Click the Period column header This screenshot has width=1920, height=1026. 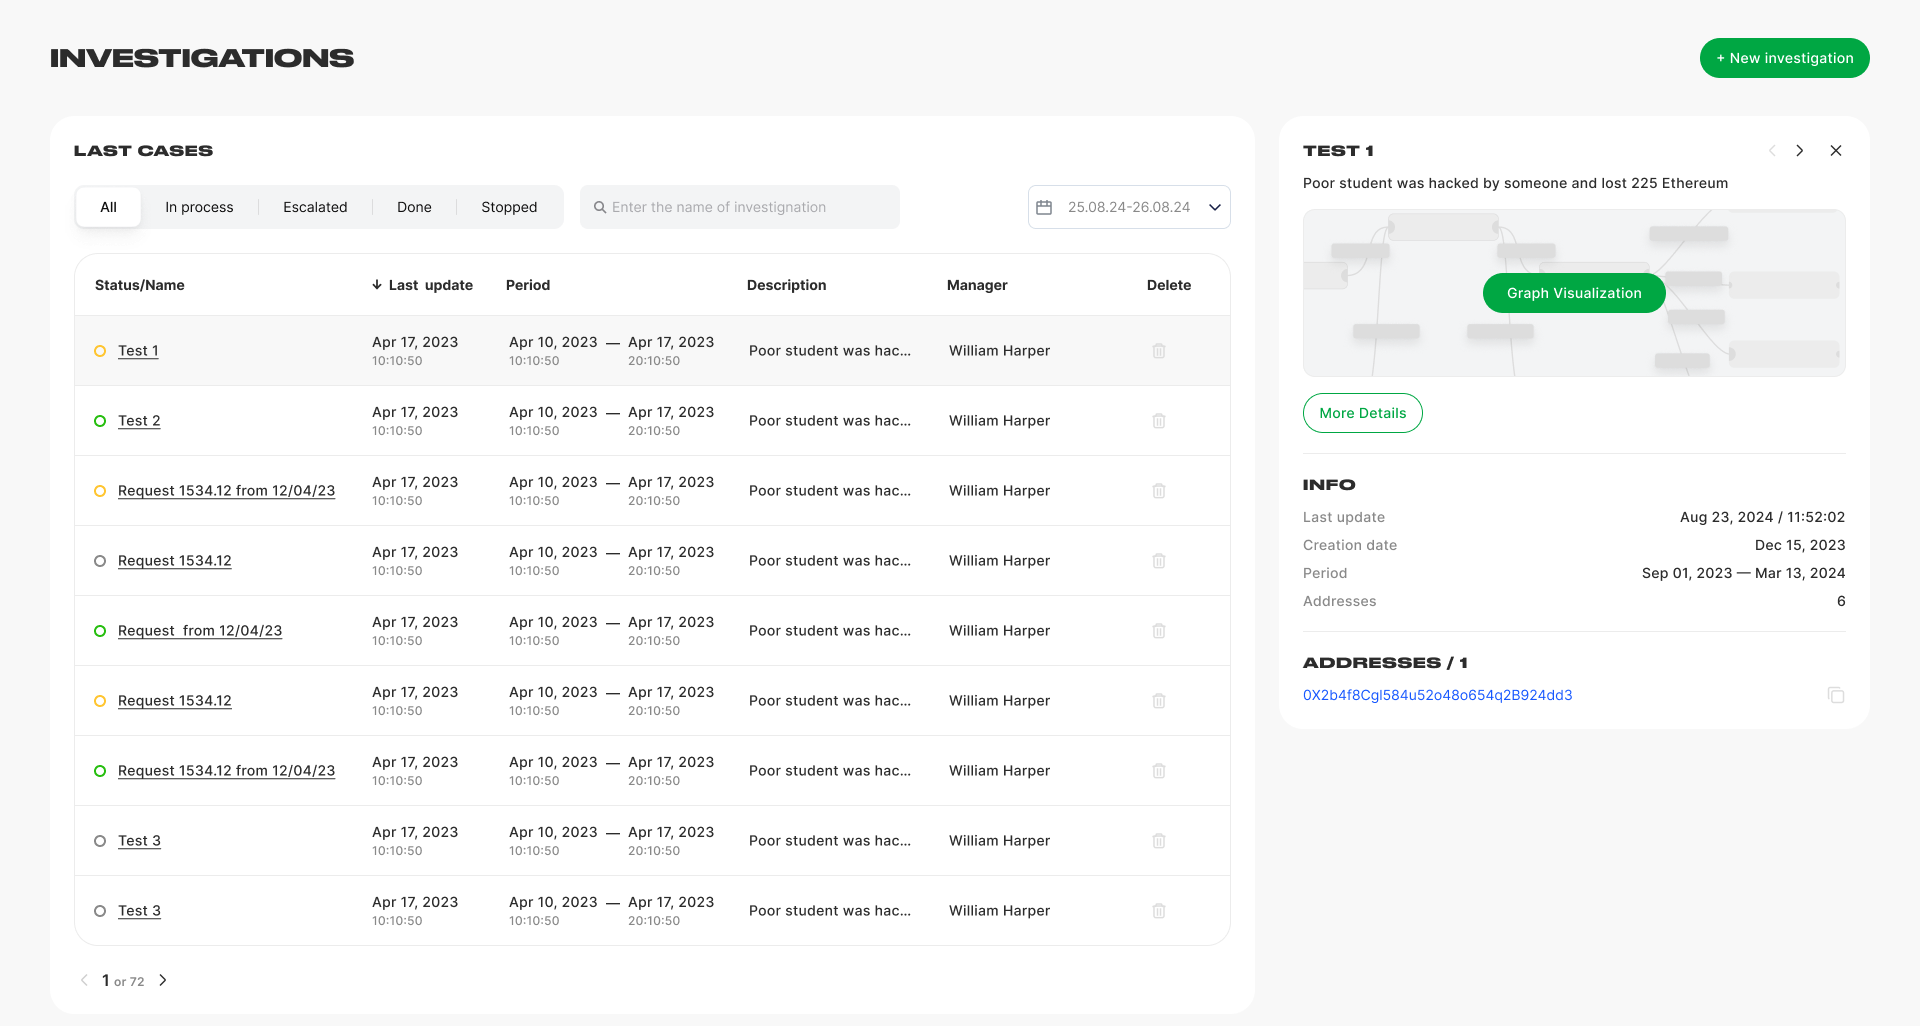(x=528, y=285)
